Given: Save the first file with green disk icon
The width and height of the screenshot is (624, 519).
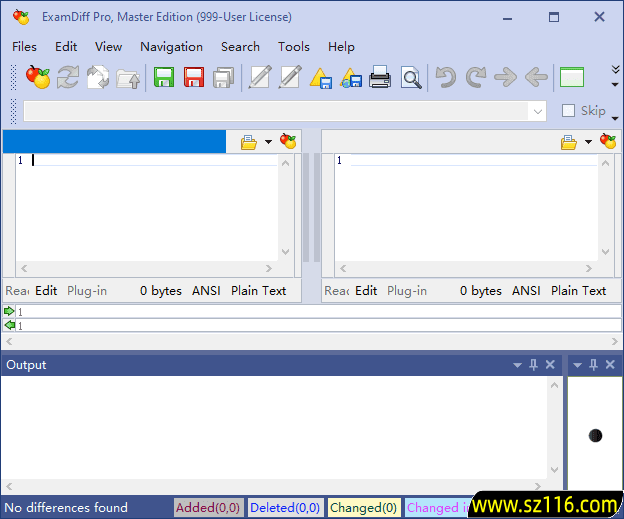Looking at the screenshot, I should coord(163,77).
